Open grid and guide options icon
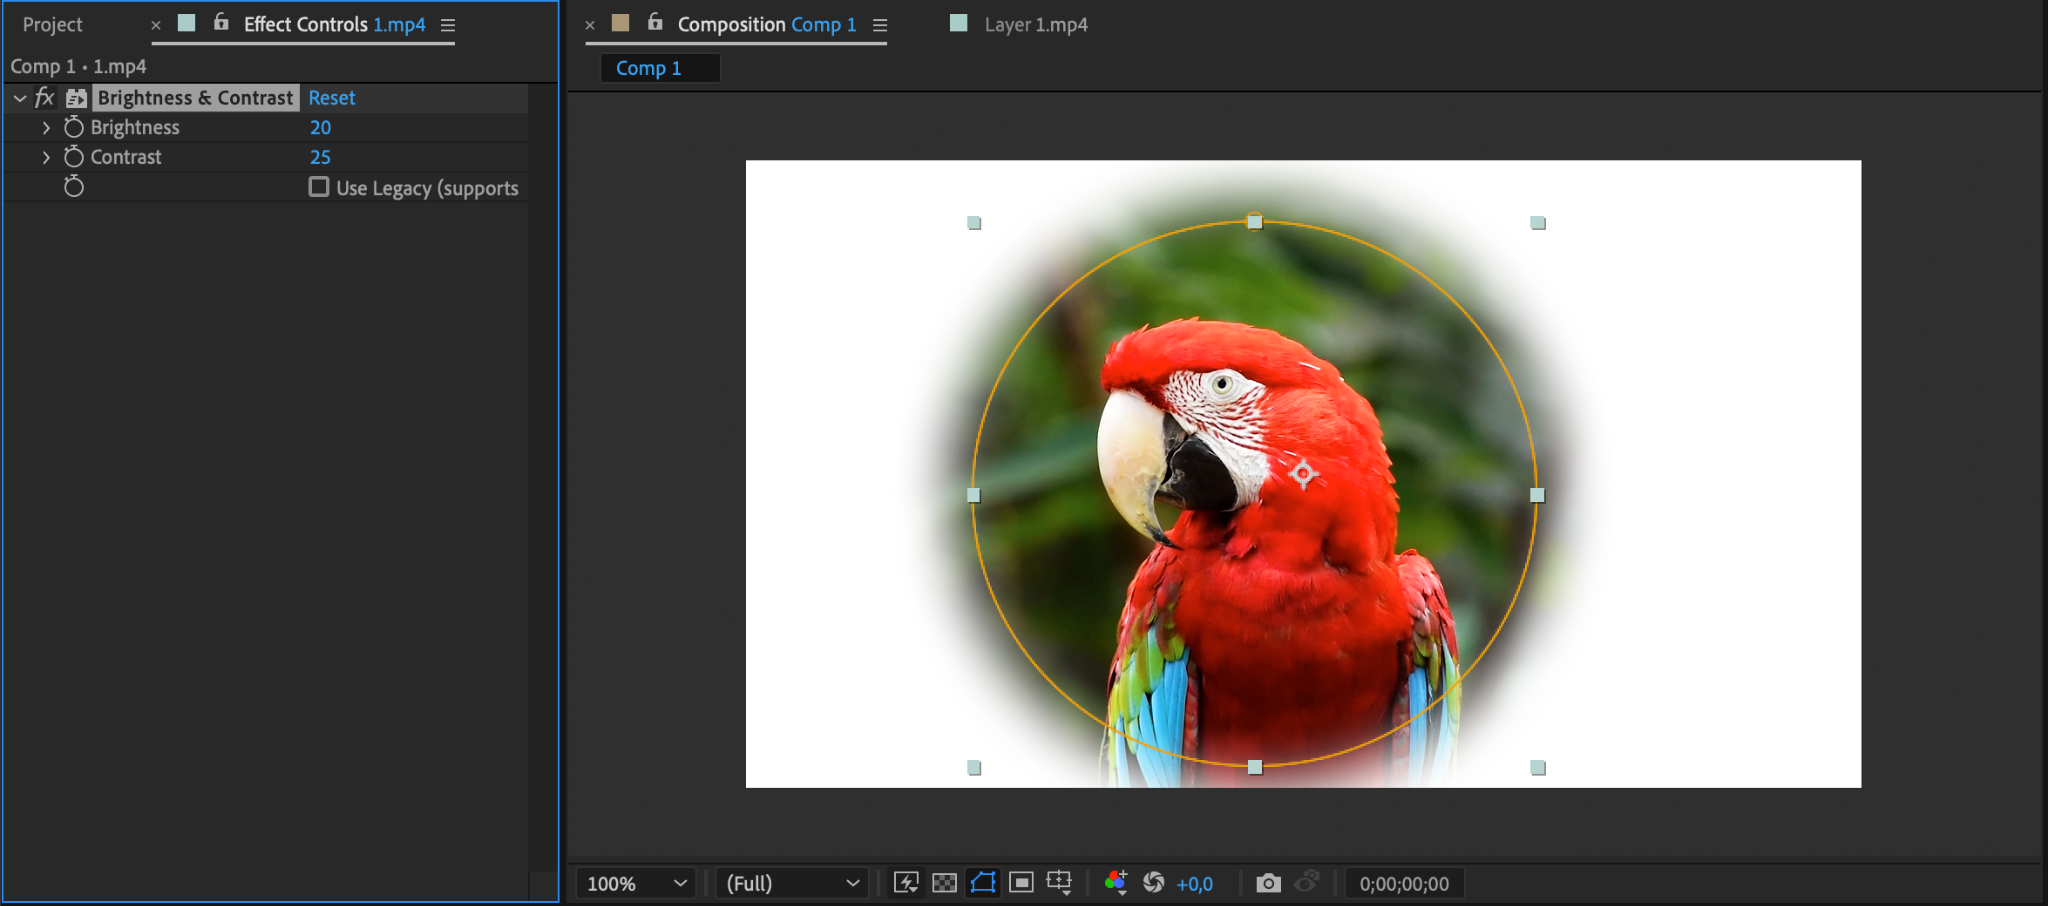2048x906 pixels. [x=1059, y=883]
